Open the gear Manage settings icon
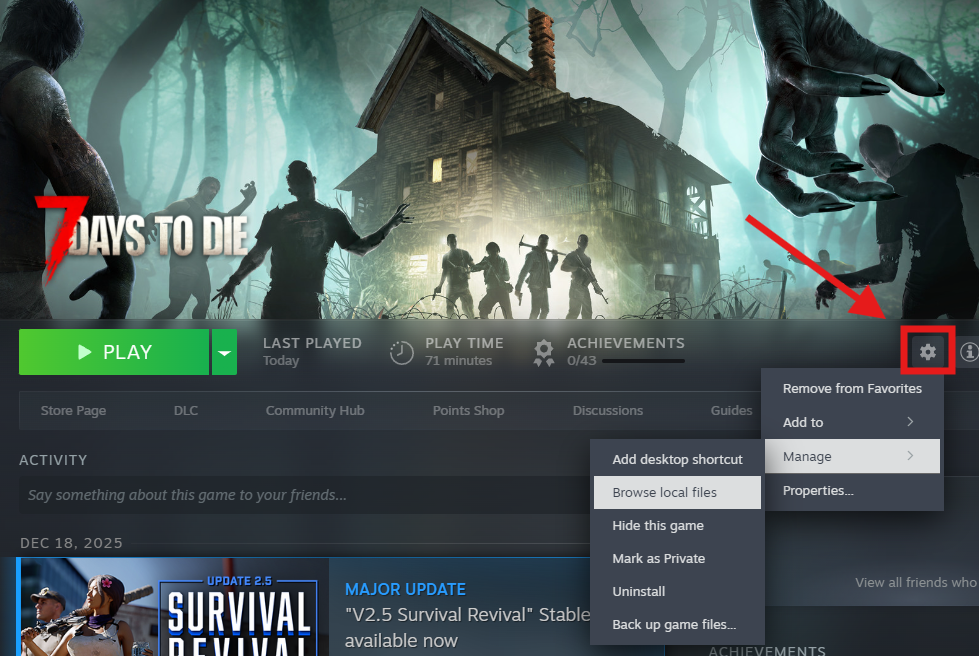 [928, 351]
